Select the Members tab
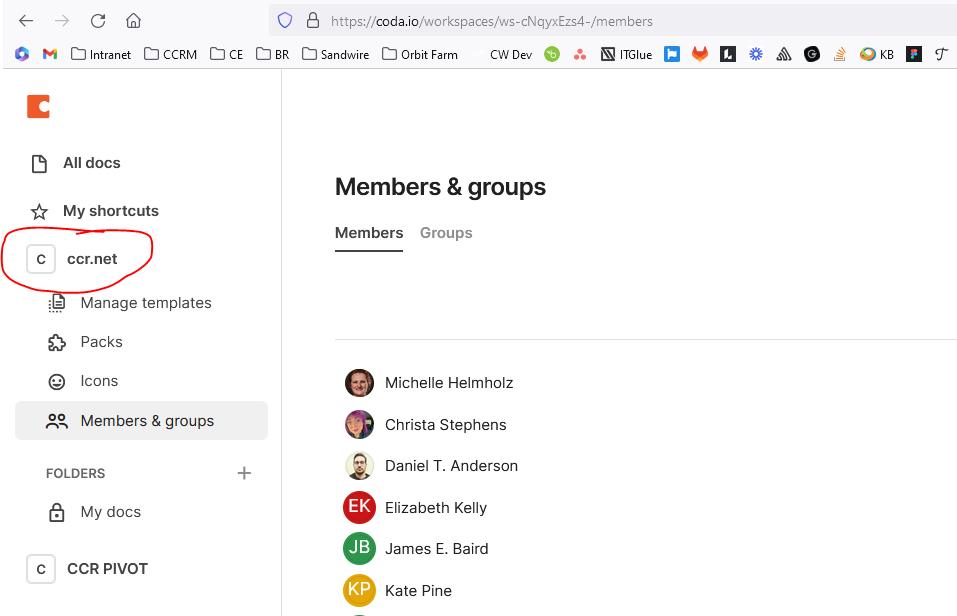Image resolution: width=957 pixels, height=616 pixels. click(369, 233)
